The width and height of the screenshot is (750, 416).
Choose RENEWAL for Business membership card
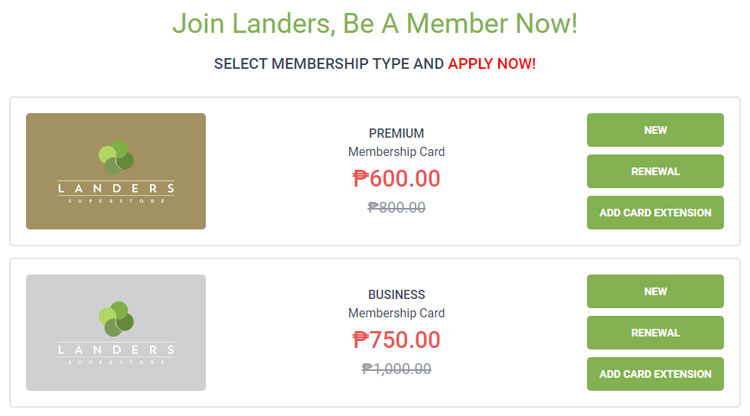[655, 332]
